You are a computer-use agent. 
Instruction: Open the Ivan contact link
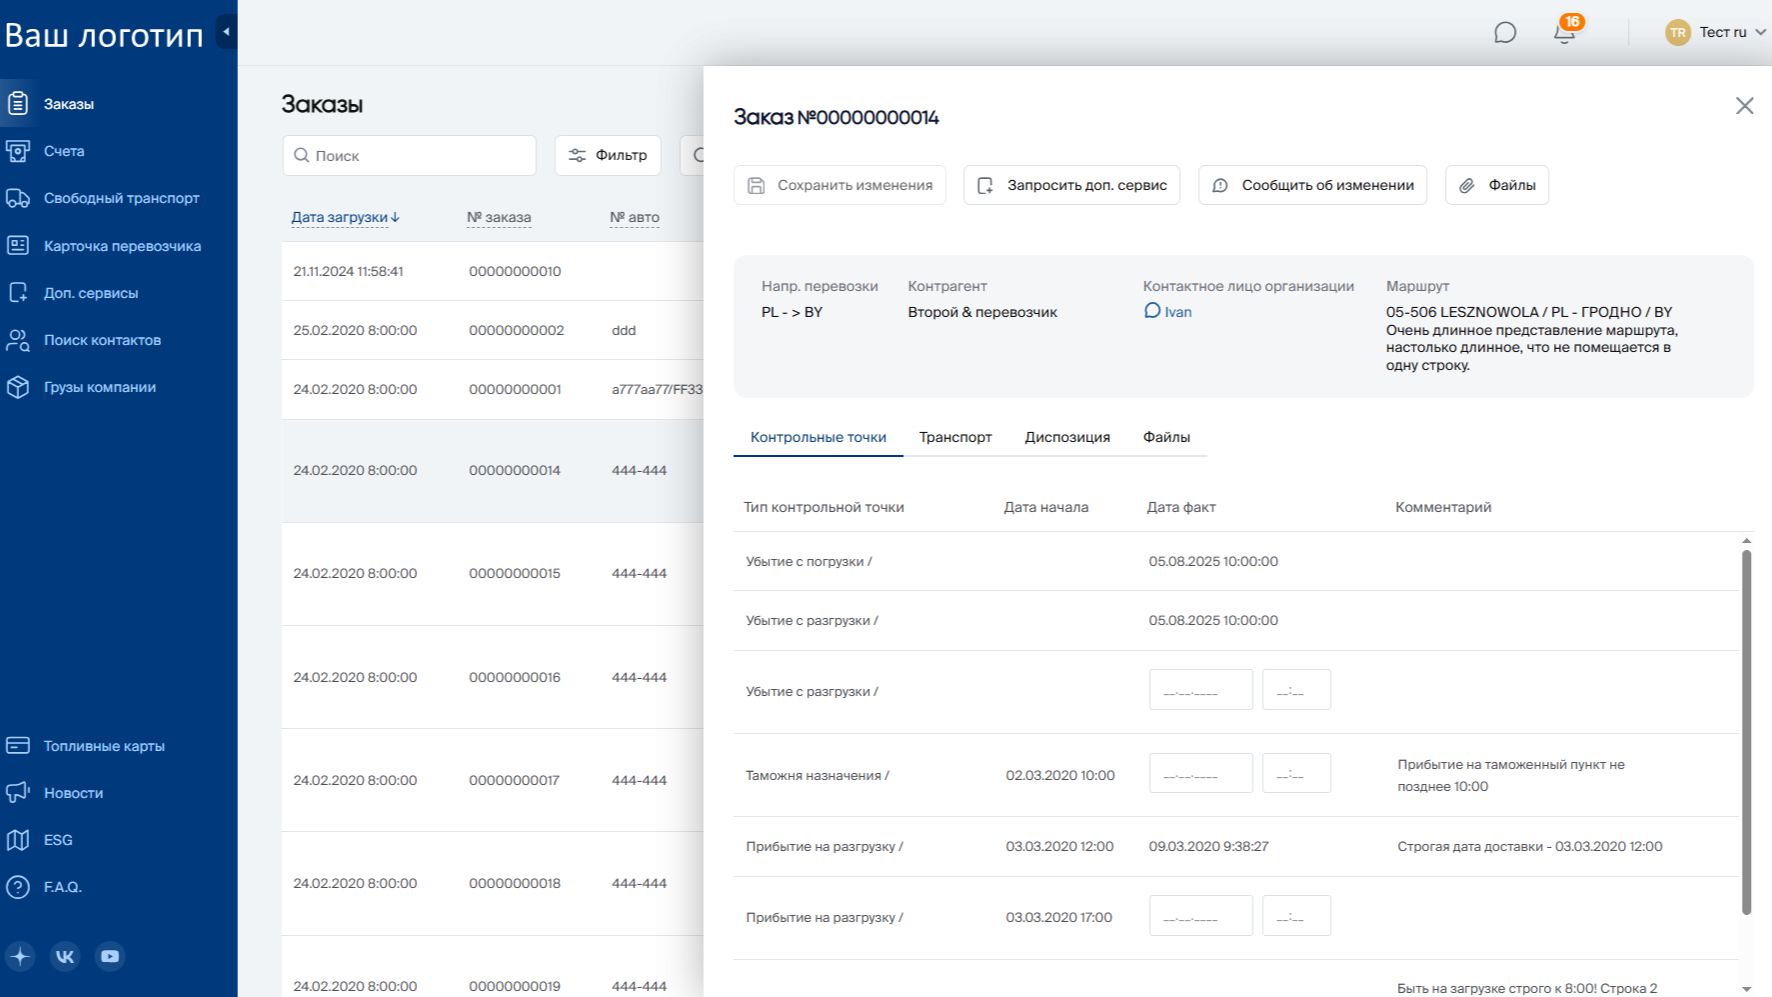(x=1178, y=312)
